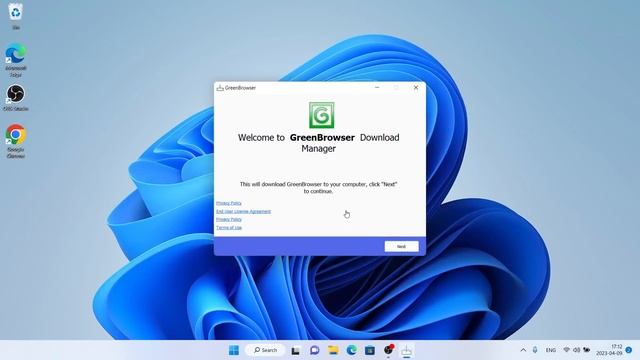Open the Chat app in the taskbar
Image resolution: width=640 pixels, height=360 pixels.
coord(314,350)
